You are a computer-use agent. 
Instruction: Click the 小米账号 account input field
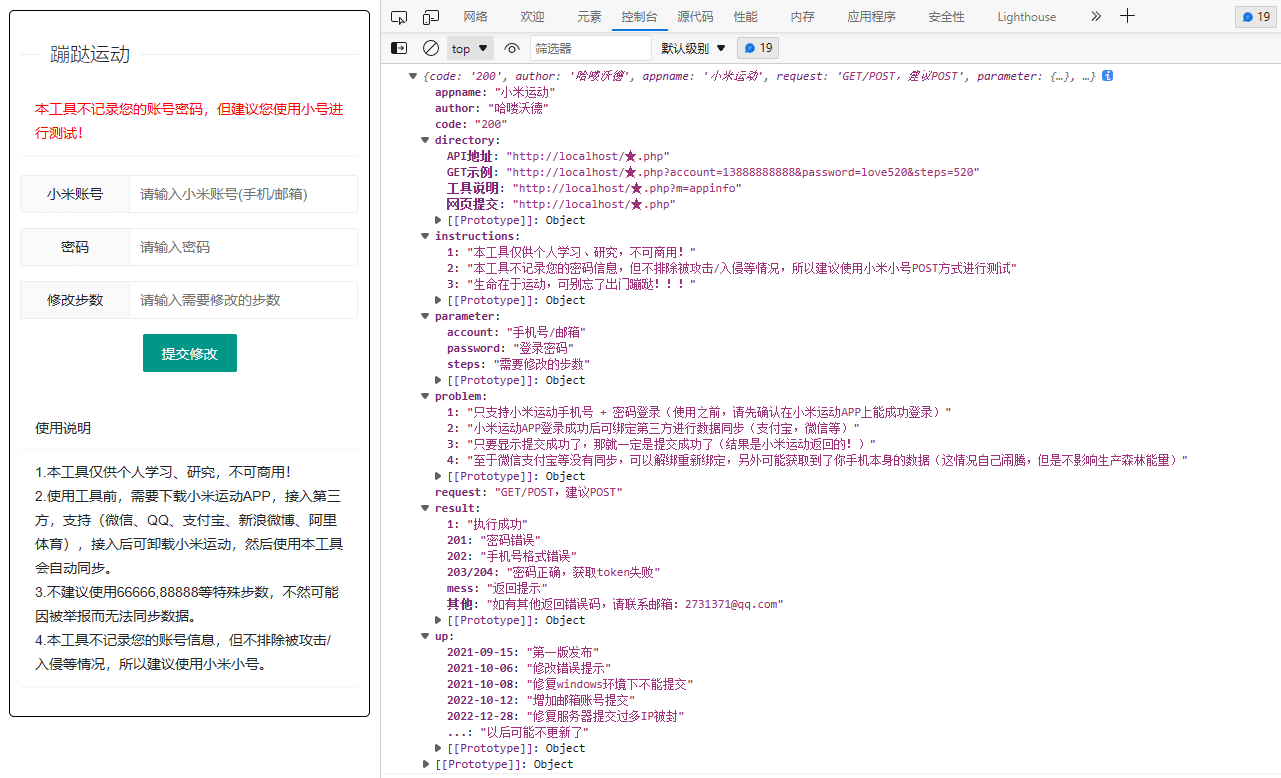[243, 194]
